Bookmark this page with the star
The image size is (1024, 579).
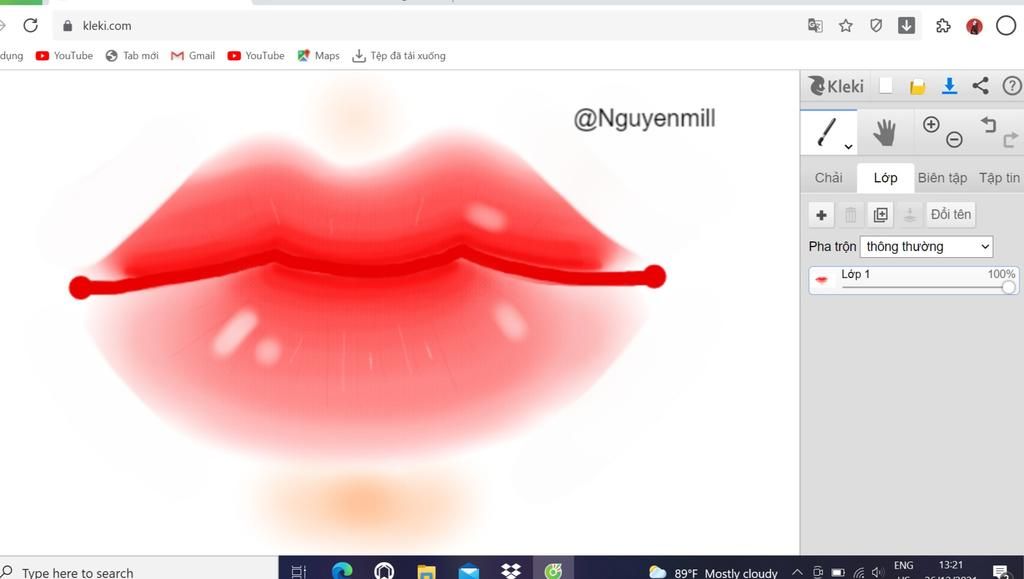(x=846, y=25)
